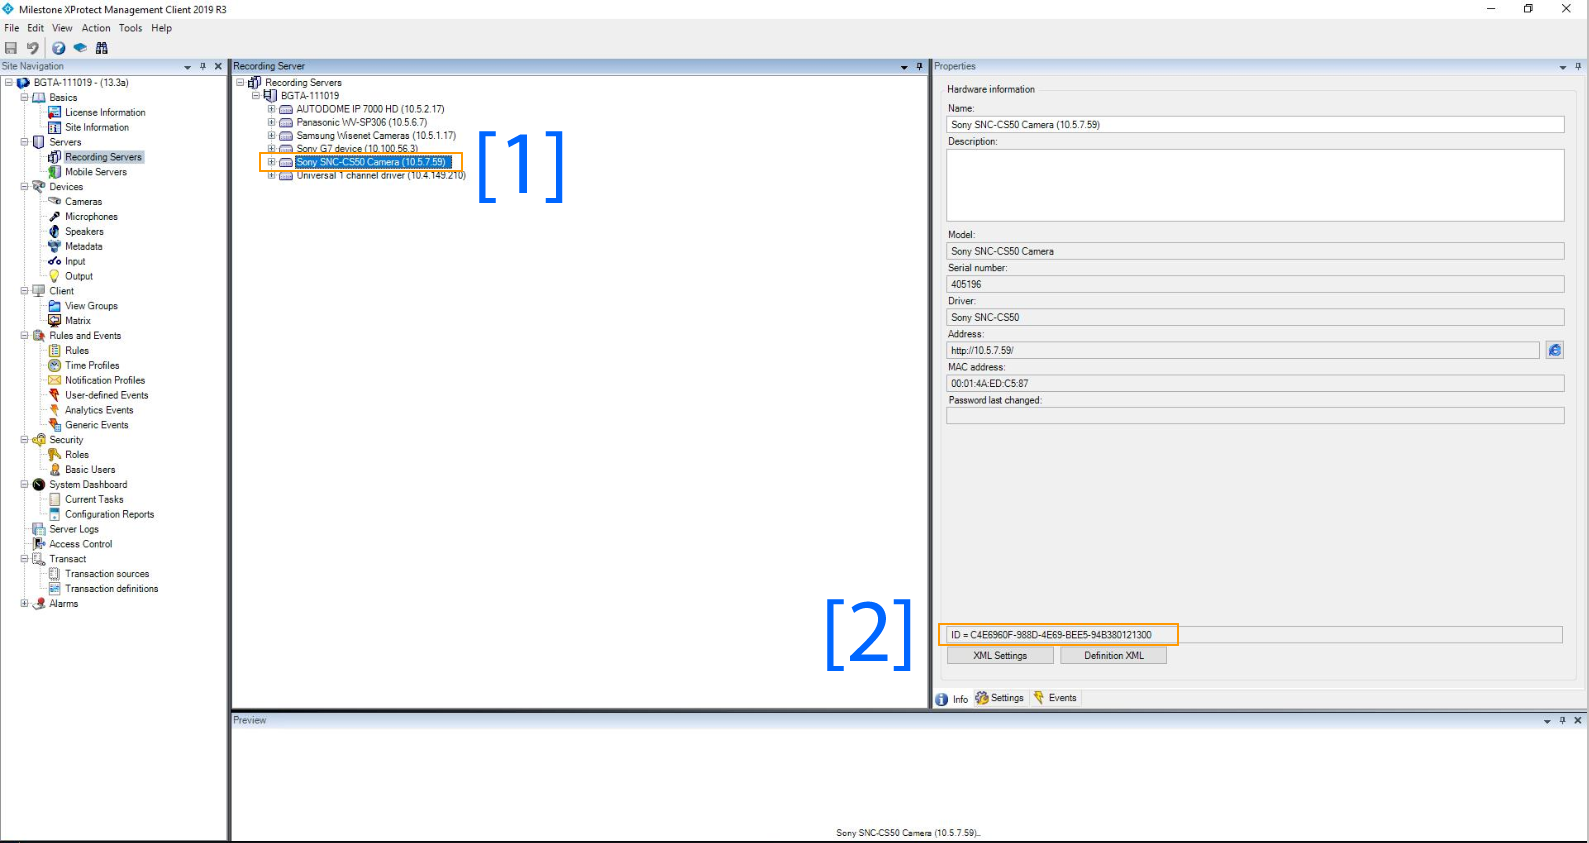Image resolution: width=1589 pixels, height=843 pixels.
Task: Open Help via blue question icon
Action: (x=59, y=48)
